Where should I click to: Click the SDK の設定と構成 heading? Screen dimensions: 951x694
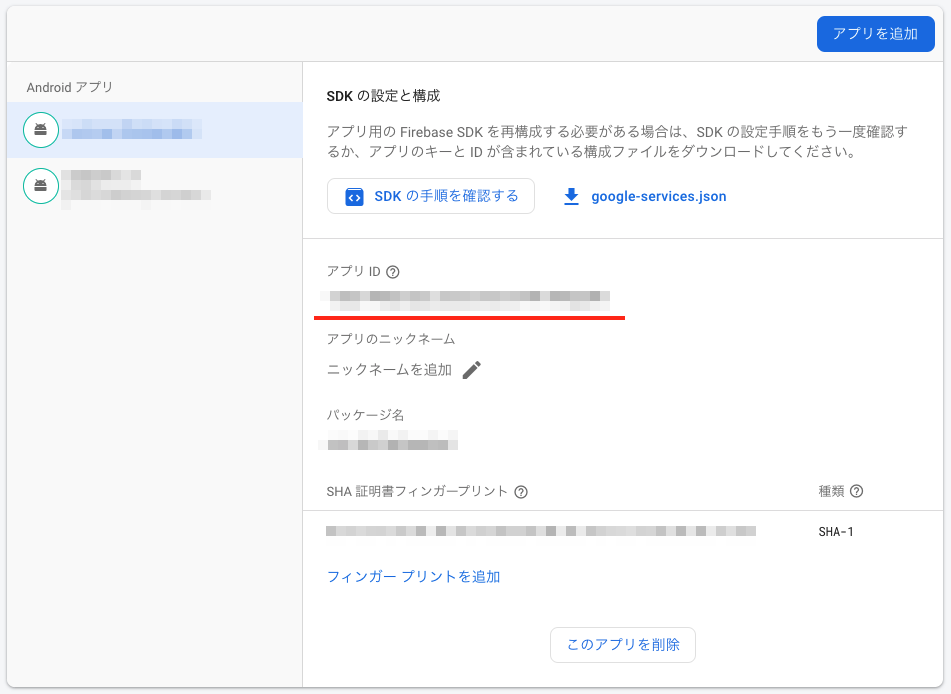(x=383, y=96)
